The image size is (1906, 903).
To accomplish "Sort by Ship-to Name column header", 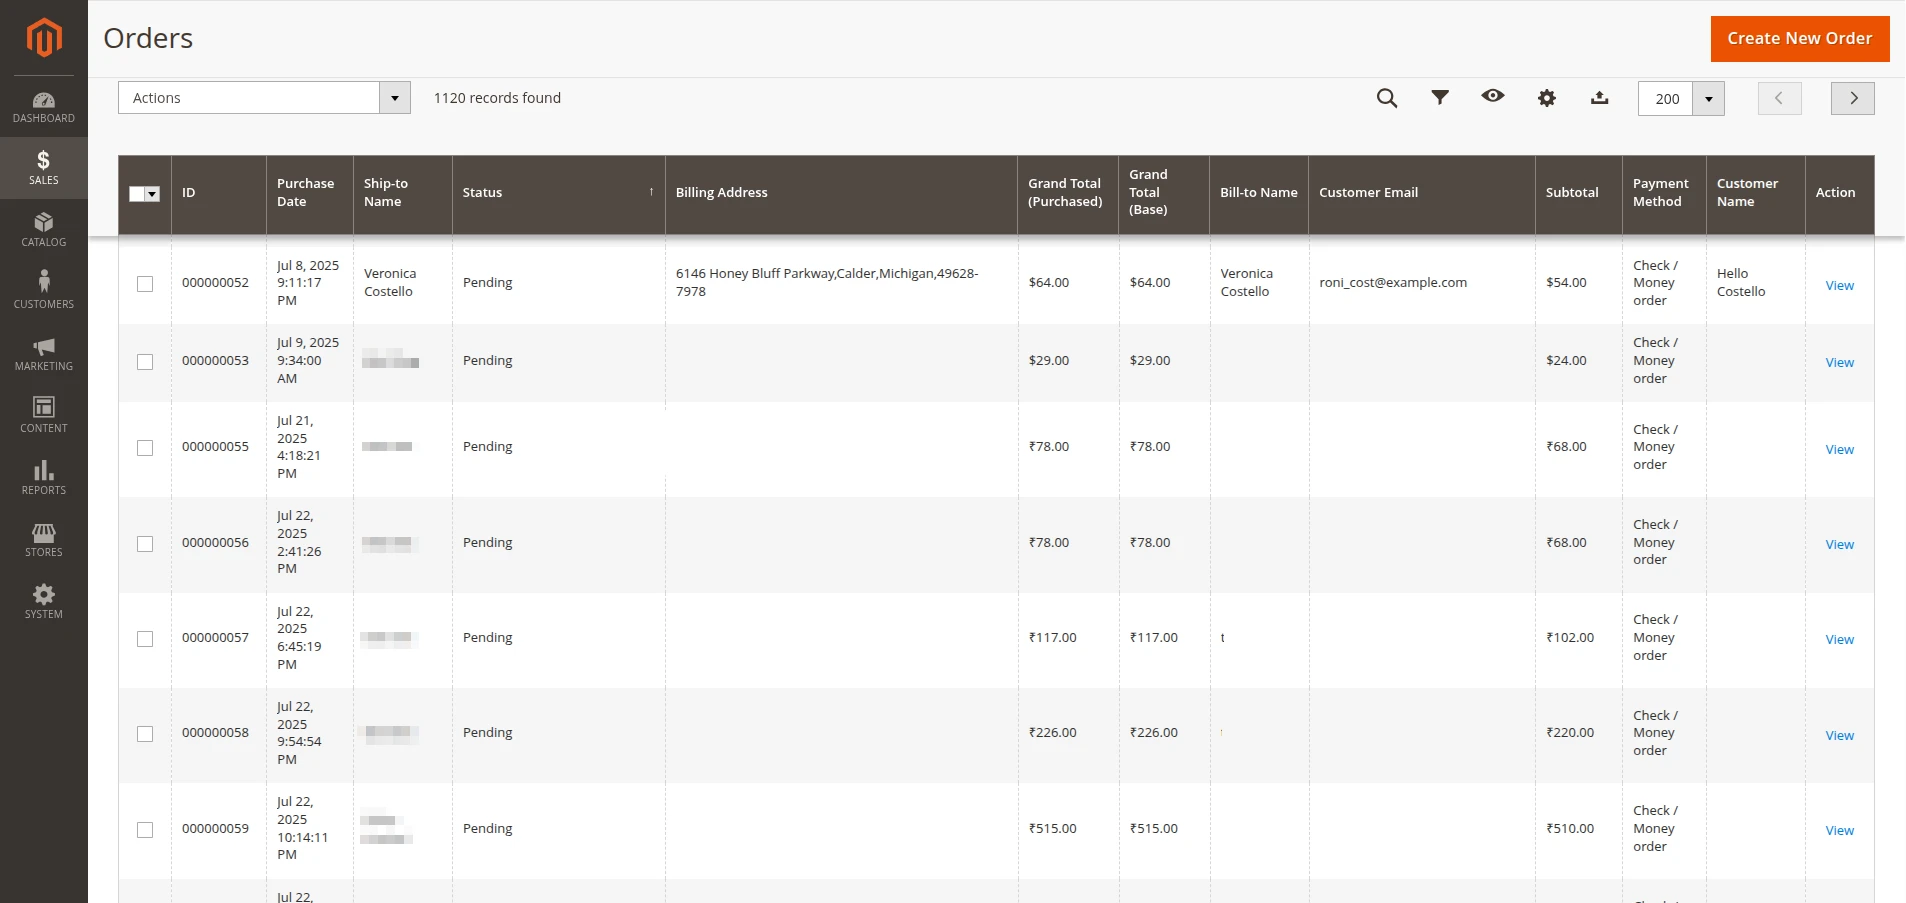I will coord(402,193).
